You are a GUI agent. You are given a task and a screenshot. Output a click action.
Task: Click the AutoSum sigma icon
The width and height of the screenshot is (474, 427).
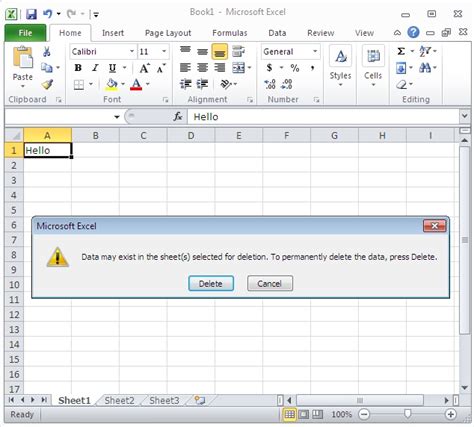pyautogui.click(x=401, y=51)
